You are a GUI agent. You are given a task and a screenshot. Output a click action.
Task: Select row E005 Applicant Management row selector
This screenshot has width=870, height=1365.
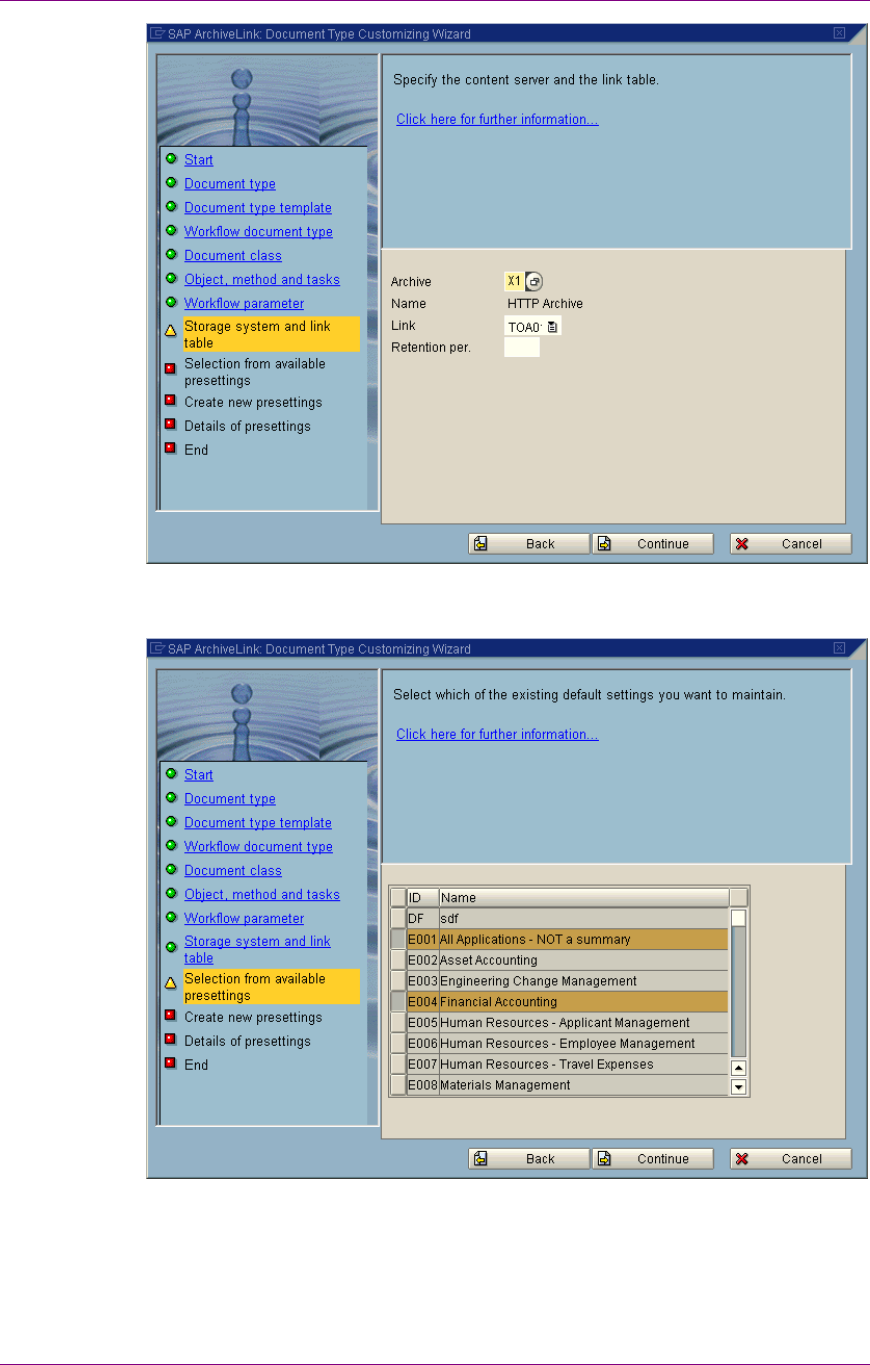(398, 1023)
